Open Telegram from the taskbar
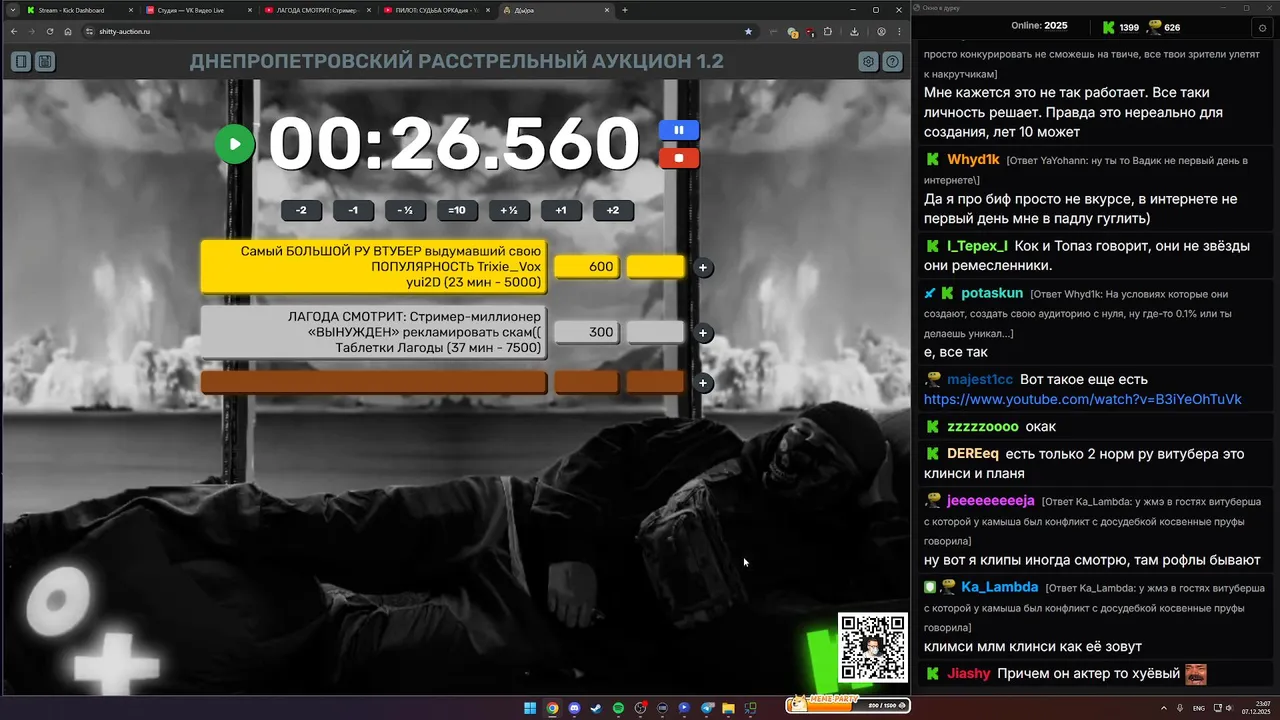The height and width of the screenshot is (720, 1280). click(706, 708)
